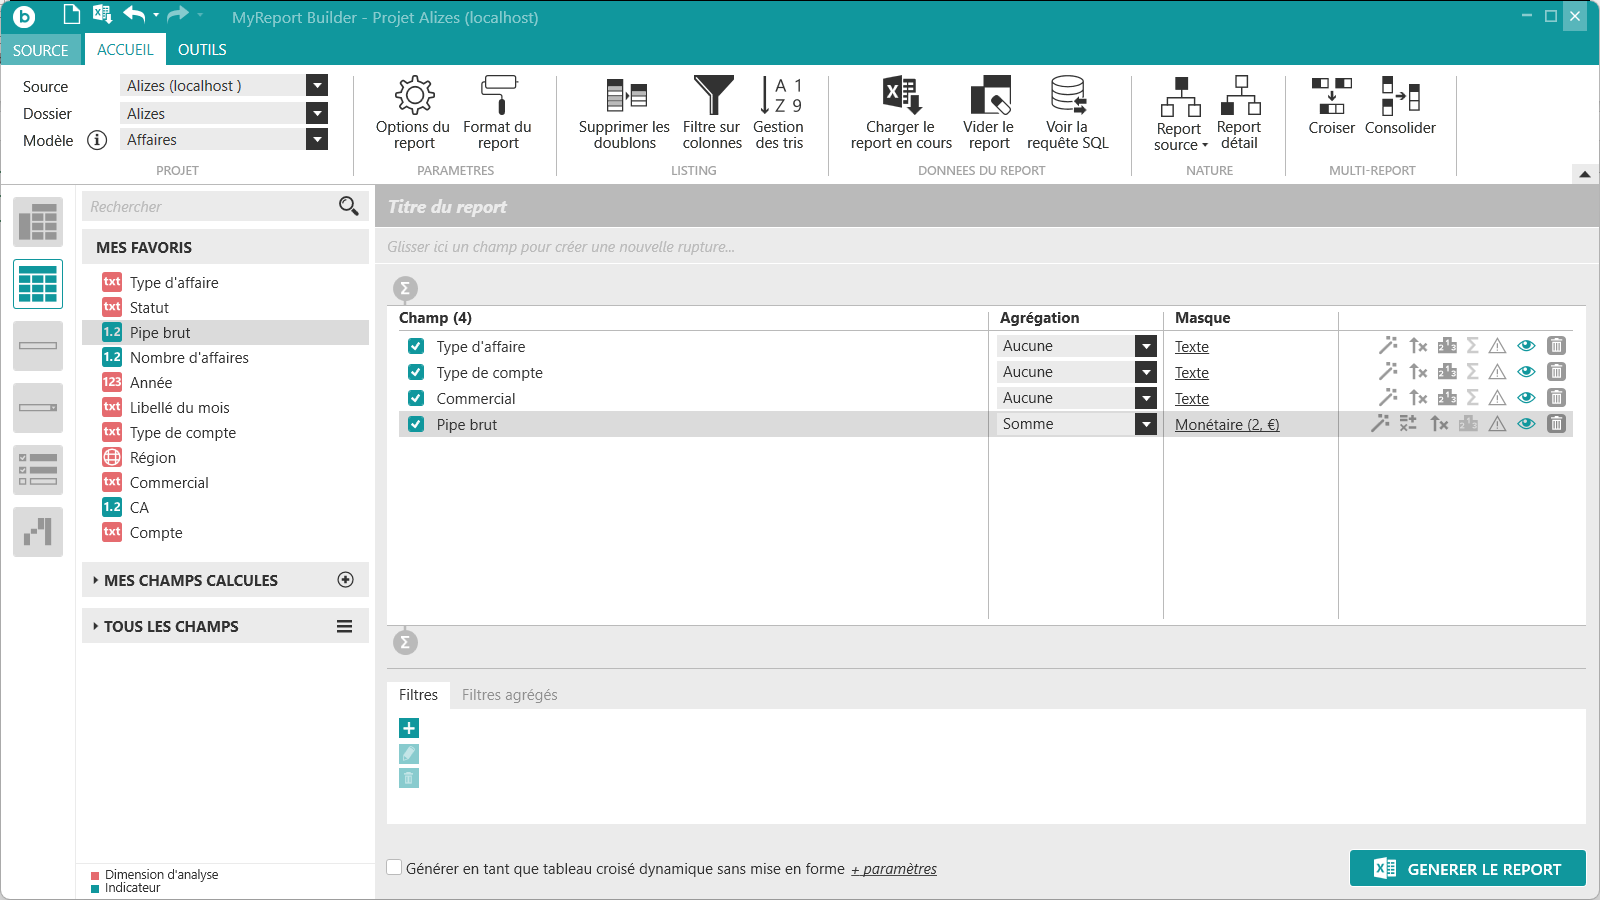Uncheck the Type d'affaire field checkbox

click(x=416, y=347)
